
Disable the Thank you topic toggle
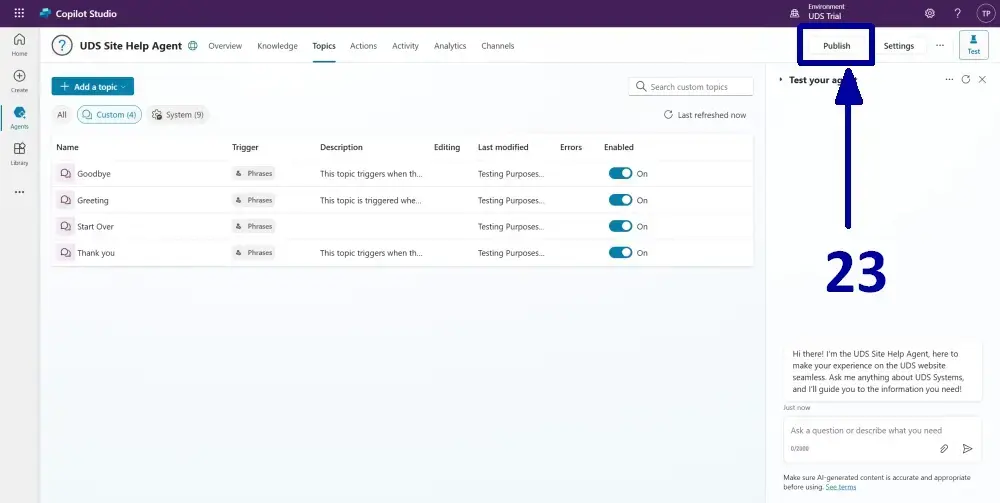click(620, 252)
